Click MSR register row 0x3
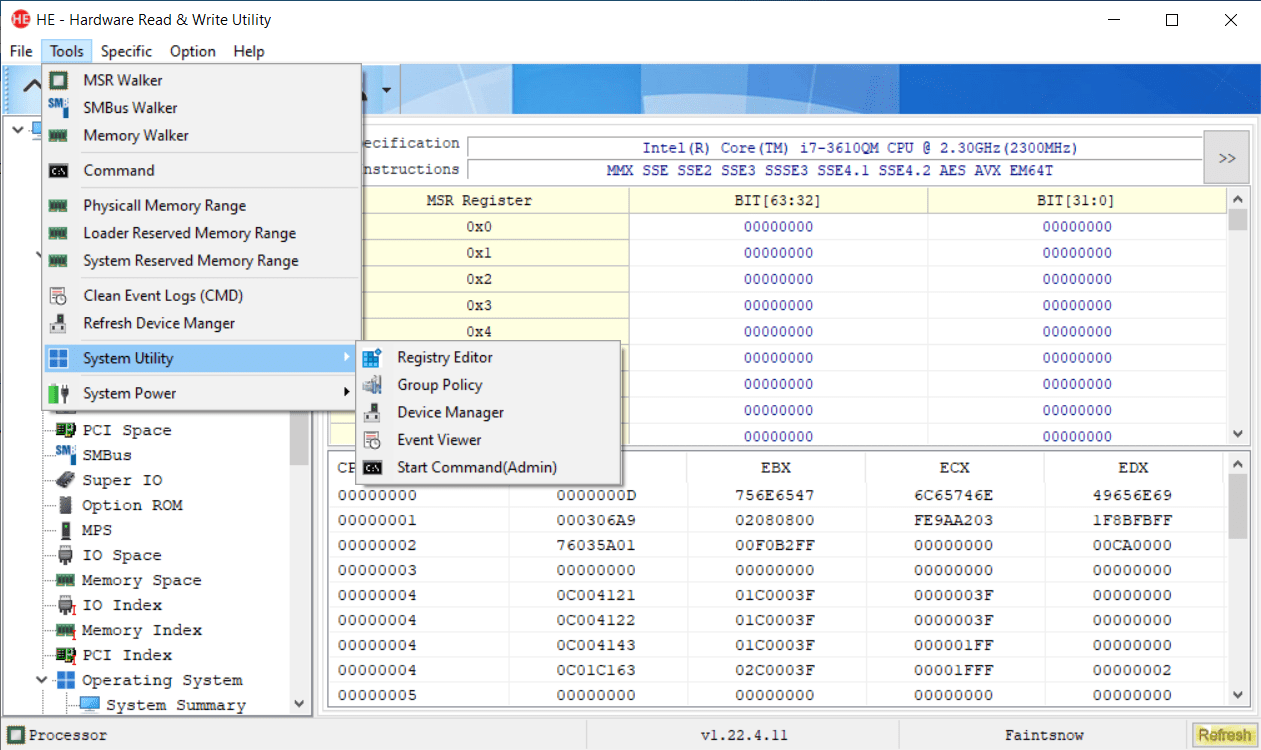The image size is (1261, 750). click(x=479, y=305)
